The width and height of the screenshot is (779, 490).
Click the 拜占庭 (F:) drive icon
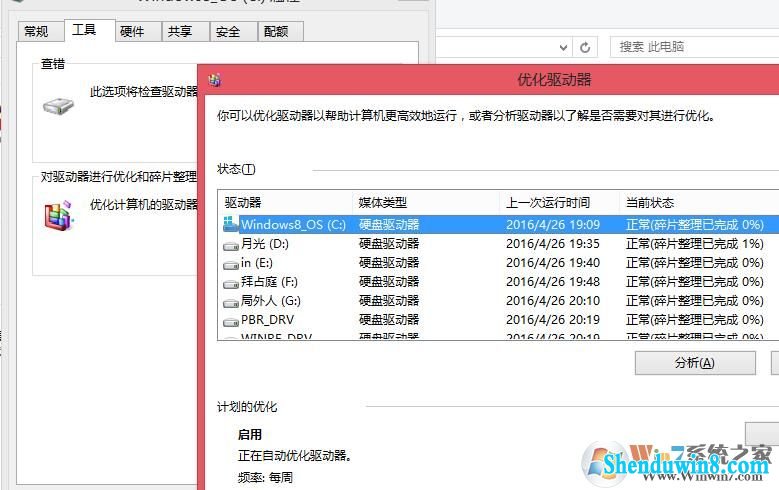tap(231, 284)
